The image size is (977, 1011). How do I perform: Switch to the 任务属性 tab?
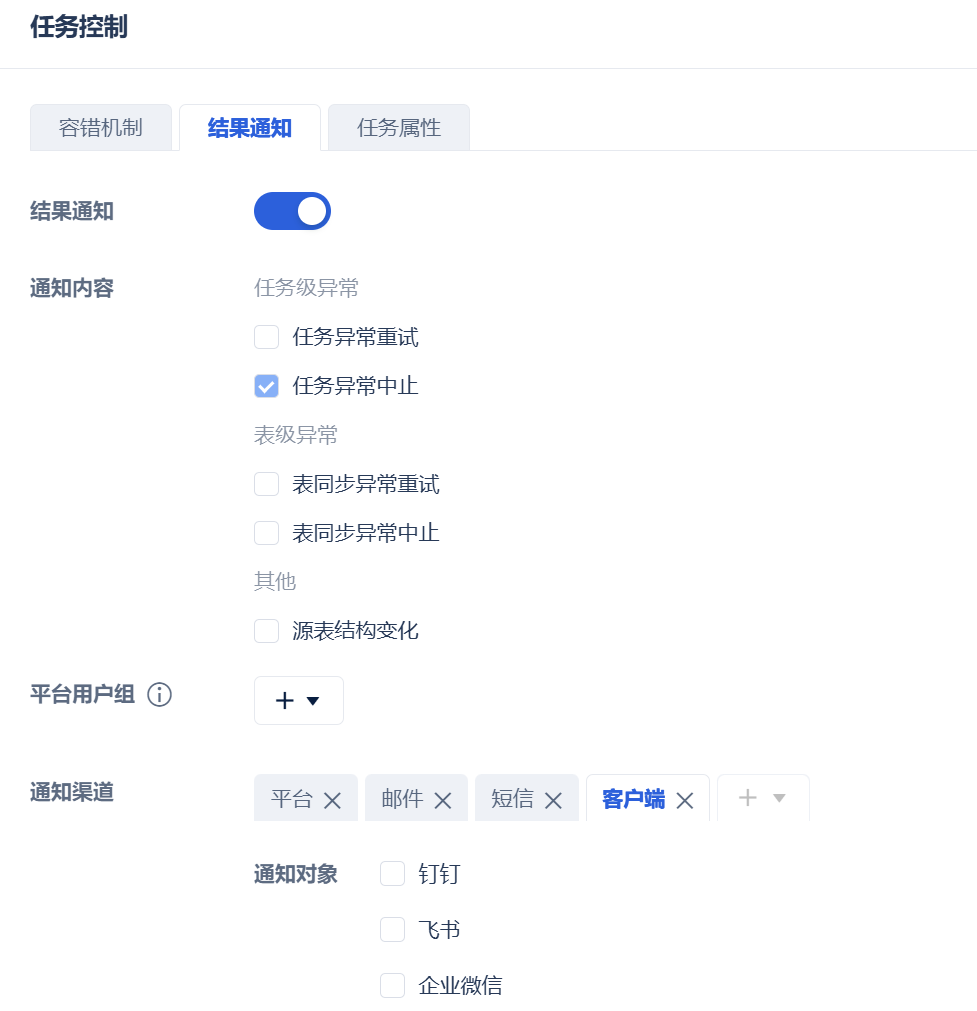[398, 127]
